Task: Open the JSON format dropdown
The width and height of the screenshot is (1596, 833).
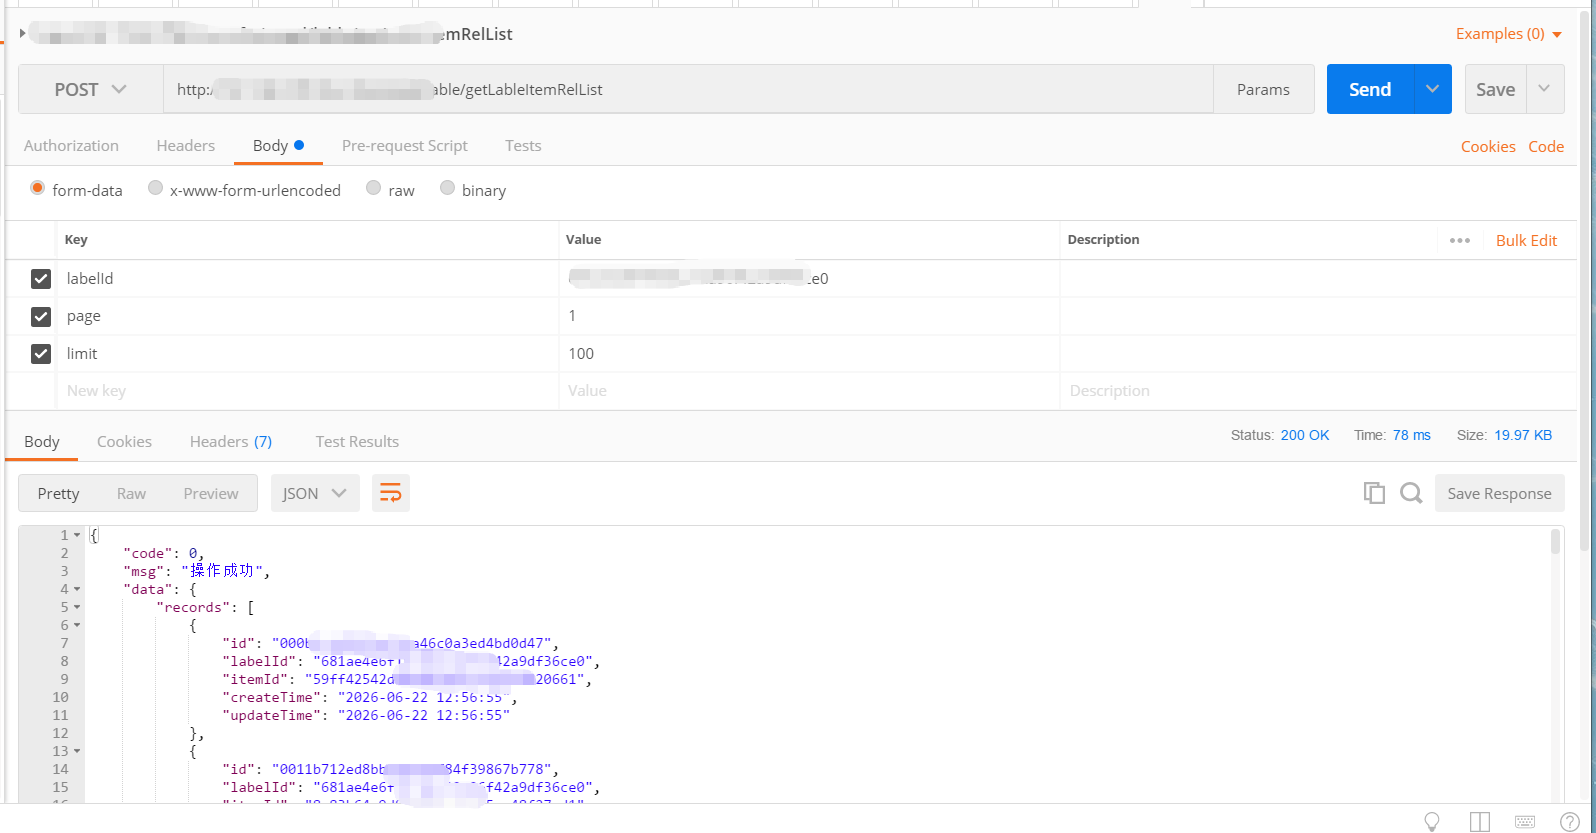Action: point(315,493)
